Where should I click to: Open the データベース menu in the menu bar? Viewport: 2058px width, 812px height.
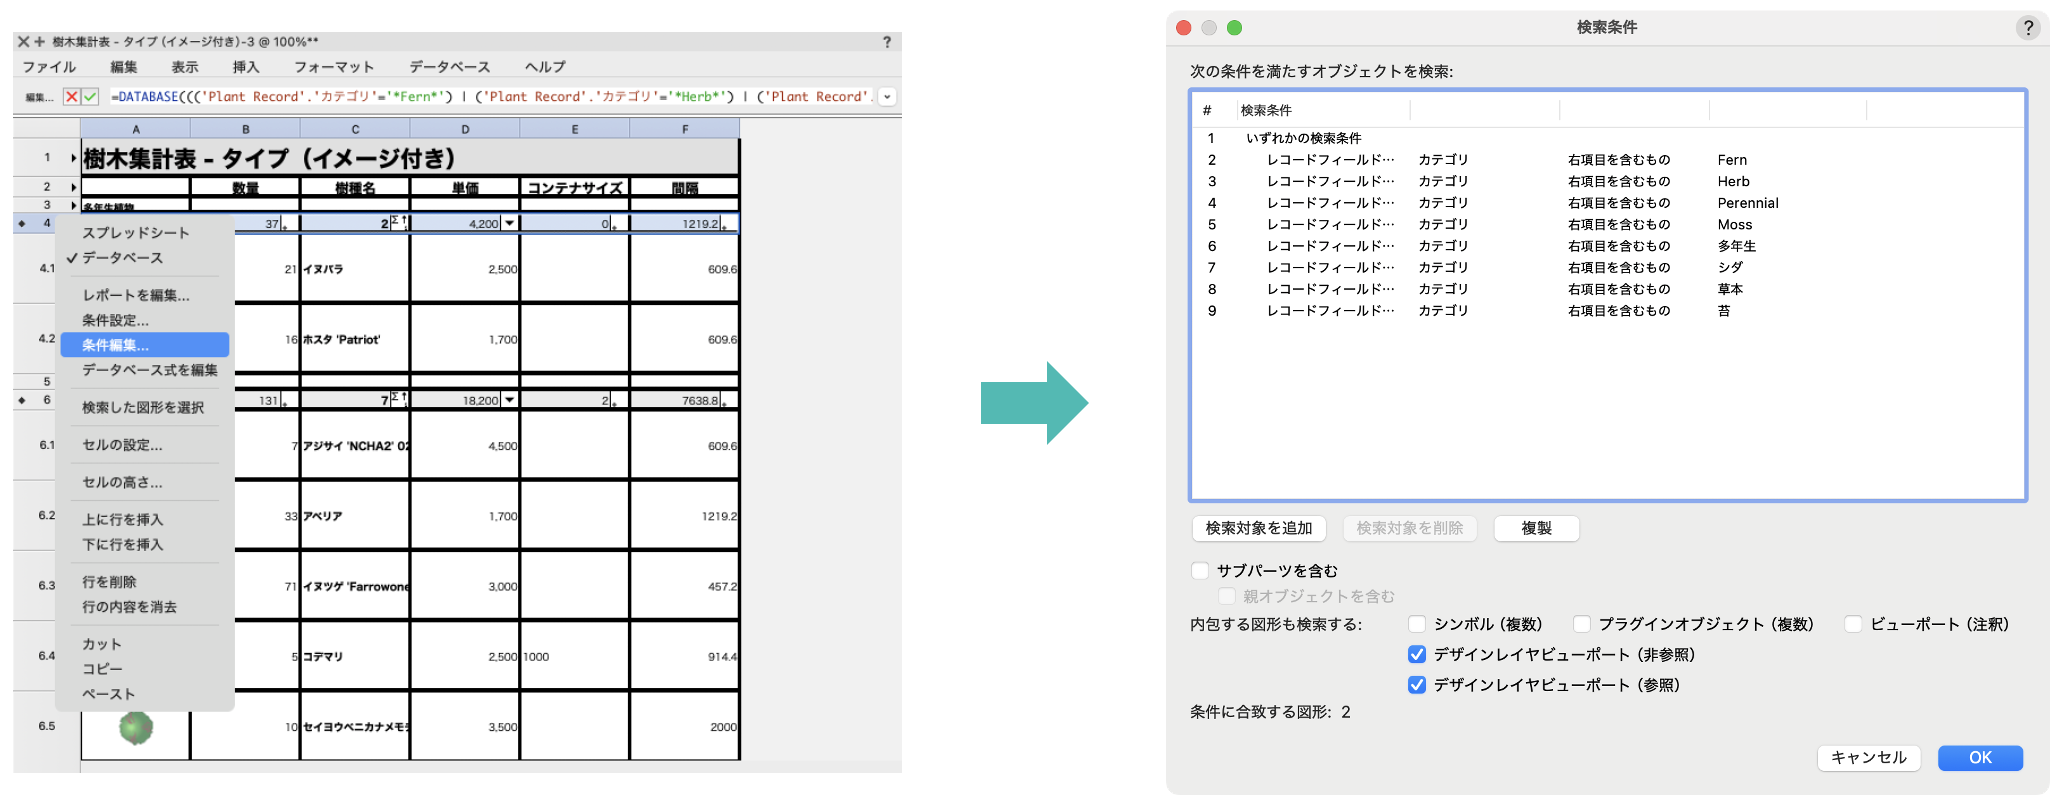tap(449, 67)
